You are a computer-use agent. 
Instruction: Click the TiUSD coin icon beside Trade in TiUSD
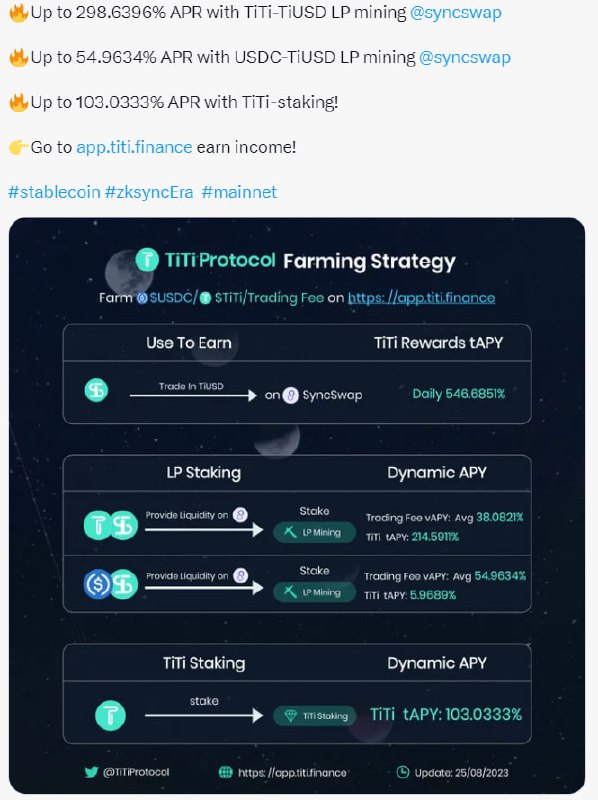pos(96,390)
